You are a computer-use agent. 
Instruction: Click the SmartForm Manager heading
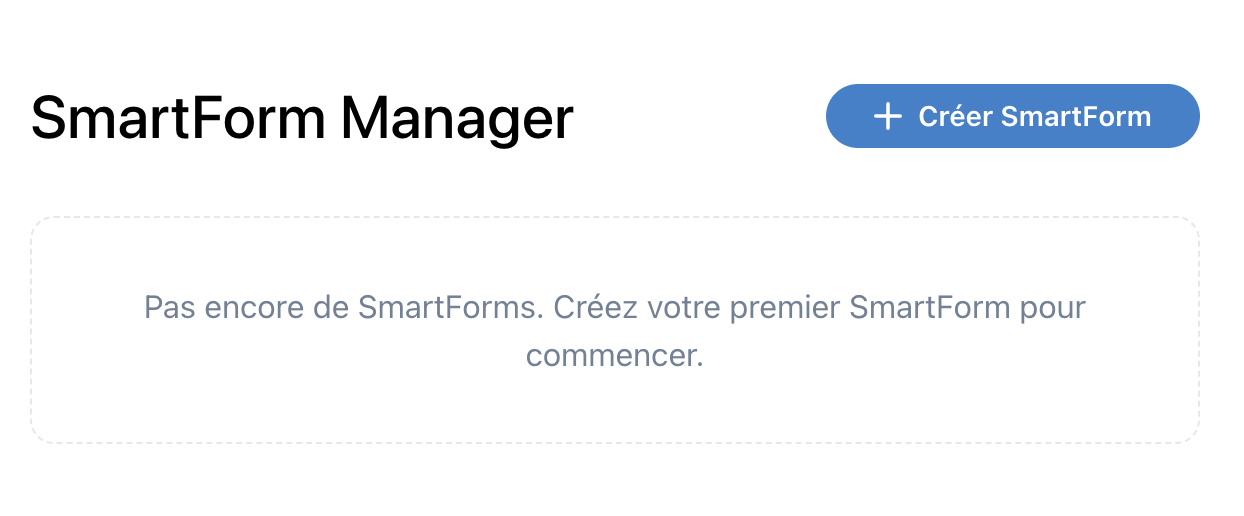302,118
